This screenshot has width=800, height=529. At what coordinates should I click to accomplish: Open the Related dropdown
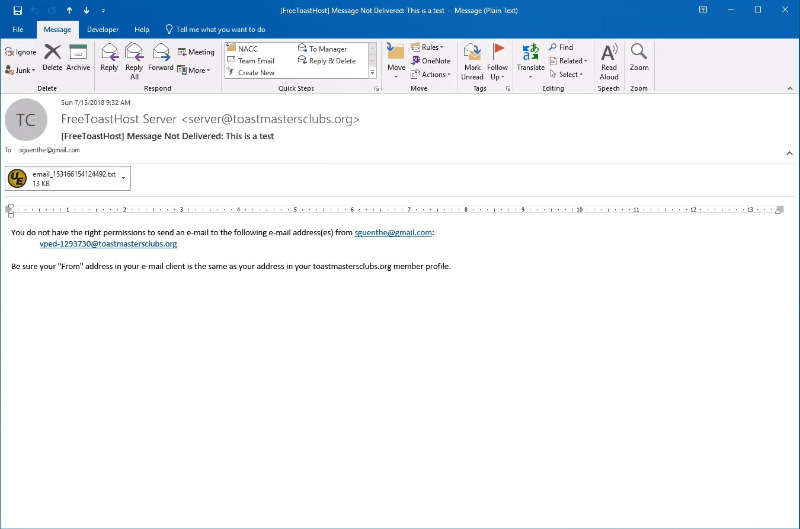click(x=568, y=61)
